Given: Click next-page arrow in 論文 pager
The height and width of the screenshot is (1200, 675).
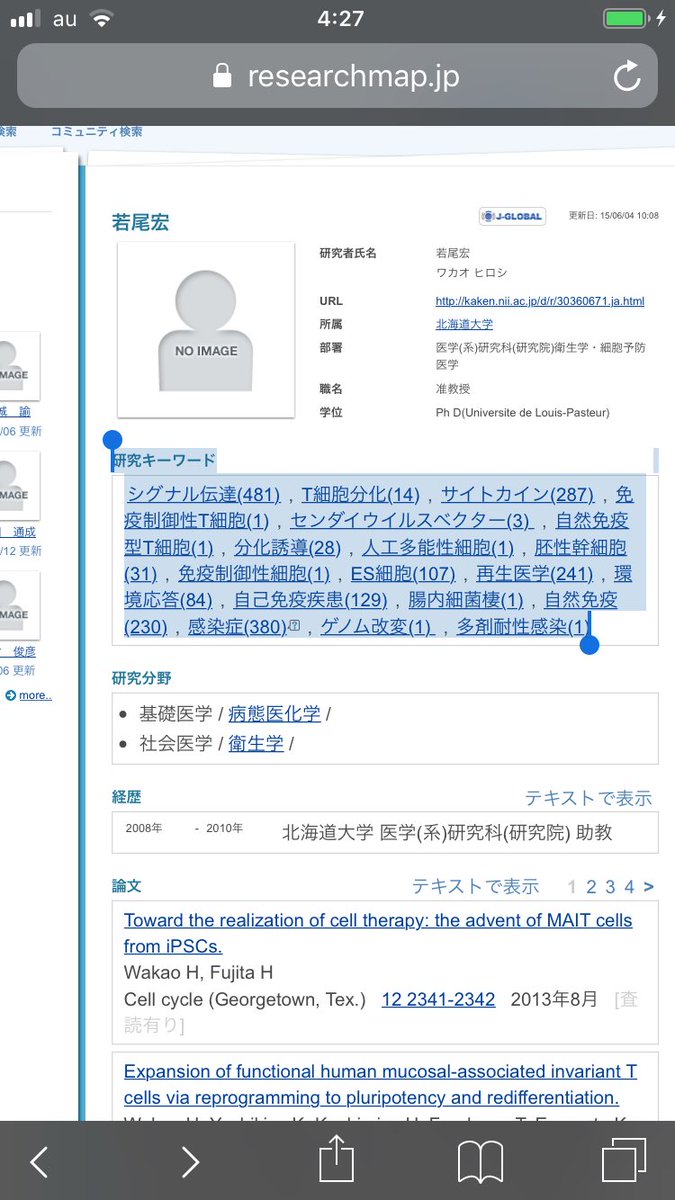Looking at the screenshot, I should point(649,887).
